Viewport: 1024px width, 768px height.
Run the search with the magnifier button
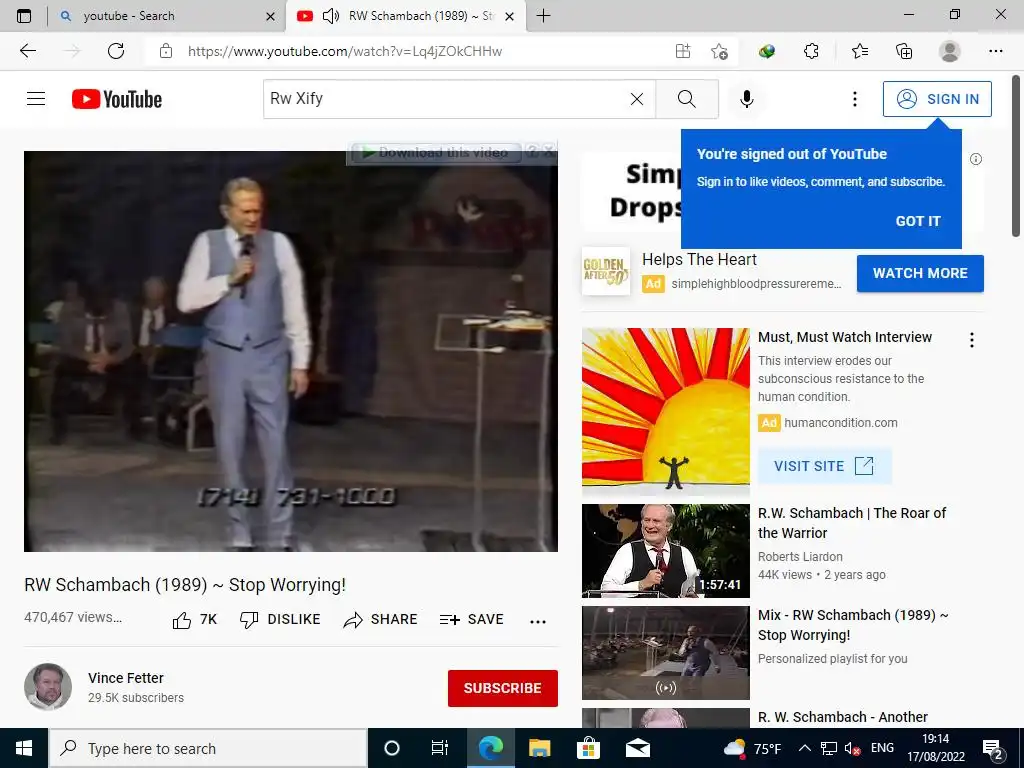(686, 99)
